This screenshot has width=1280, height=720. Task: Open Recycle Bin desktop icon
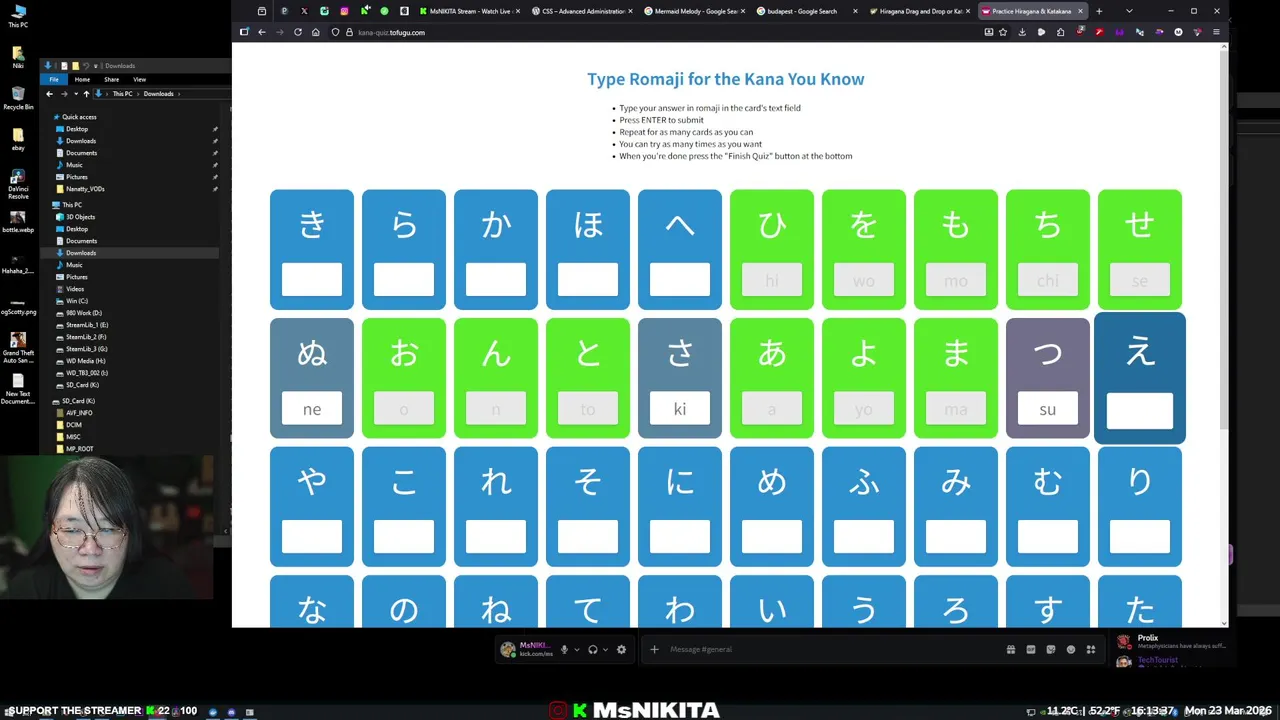coord(18,98)
